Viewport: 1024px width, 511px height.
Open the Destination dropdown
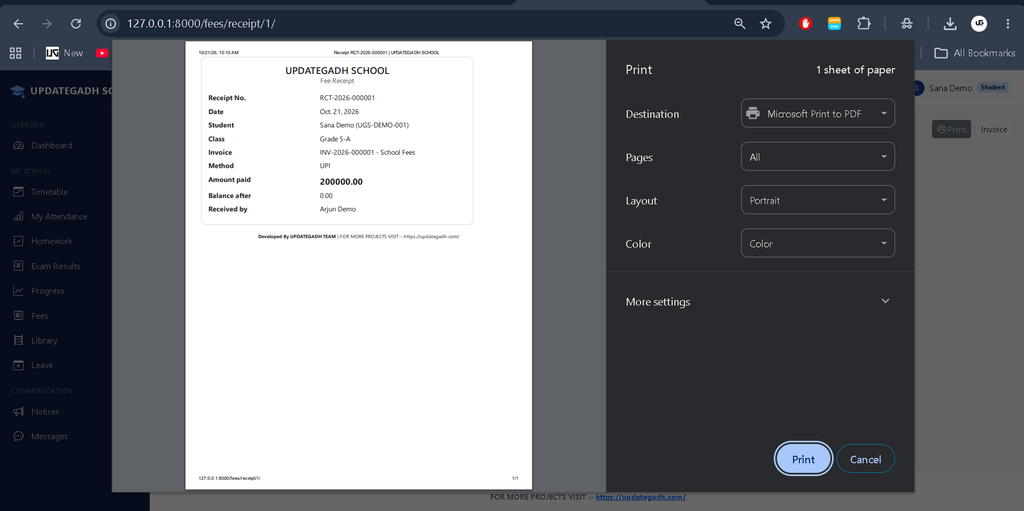(x=818, y=113)
